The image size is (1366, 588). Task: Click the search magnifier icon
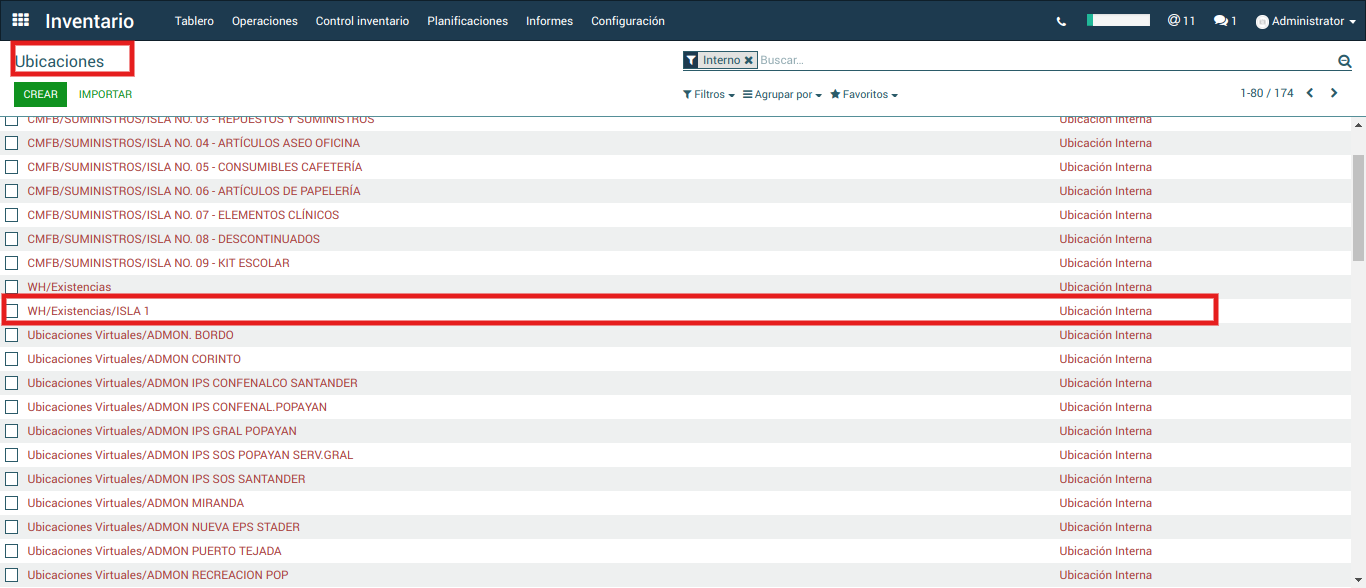1345,61
